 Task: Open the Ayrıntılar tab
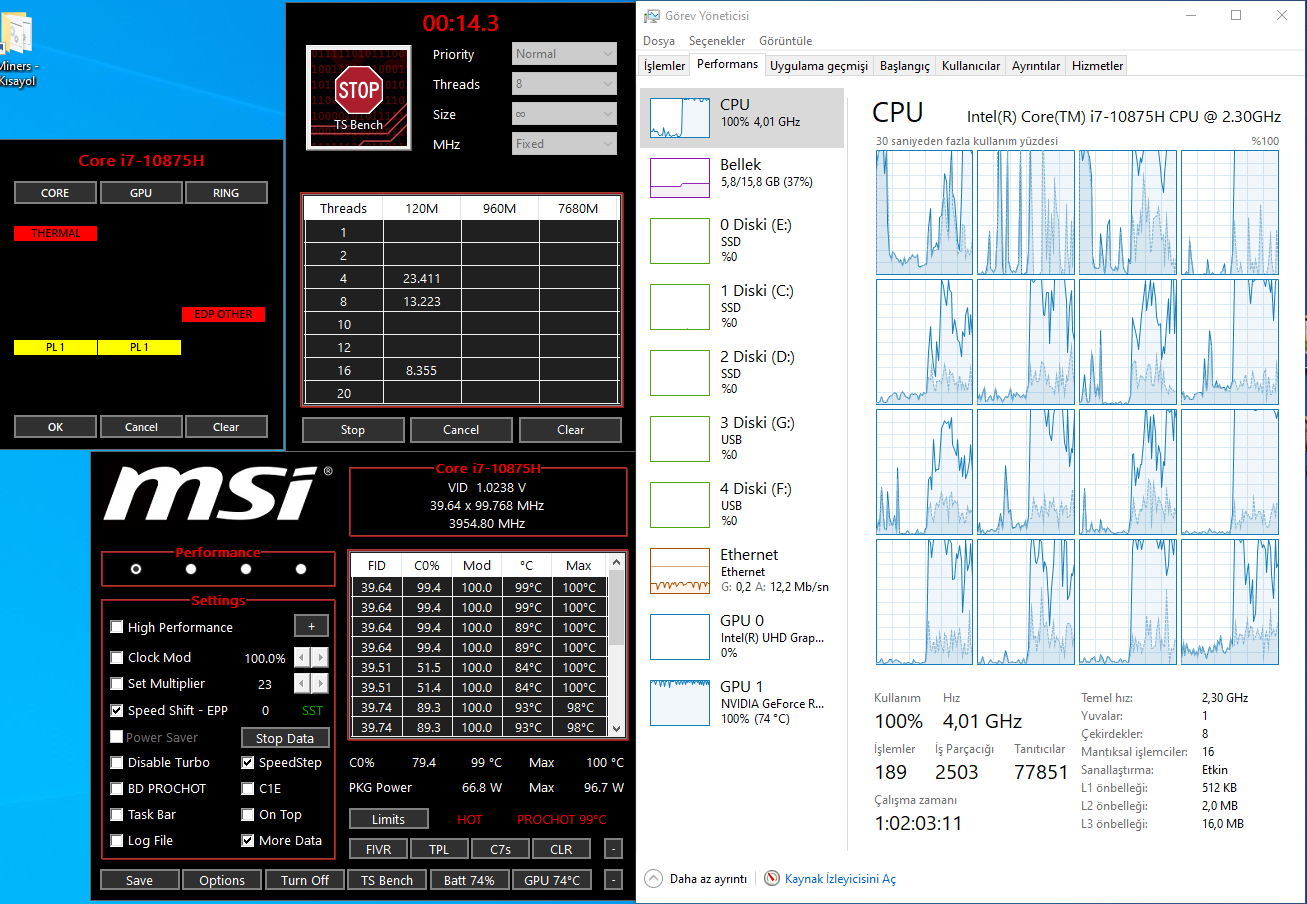pyautogui.click(x=1036, y=66)
